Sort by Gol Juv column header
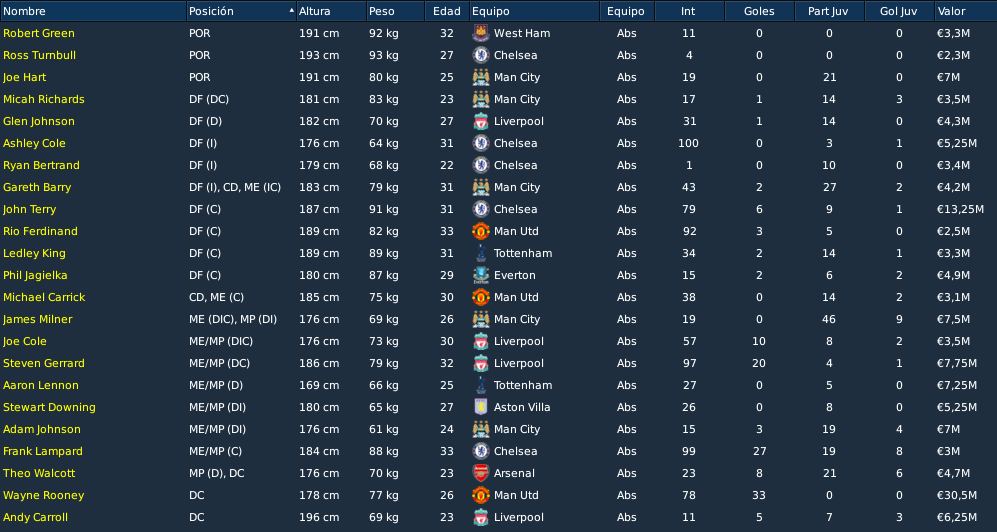The height and width of the screenshot is (532, 997). 899,11
